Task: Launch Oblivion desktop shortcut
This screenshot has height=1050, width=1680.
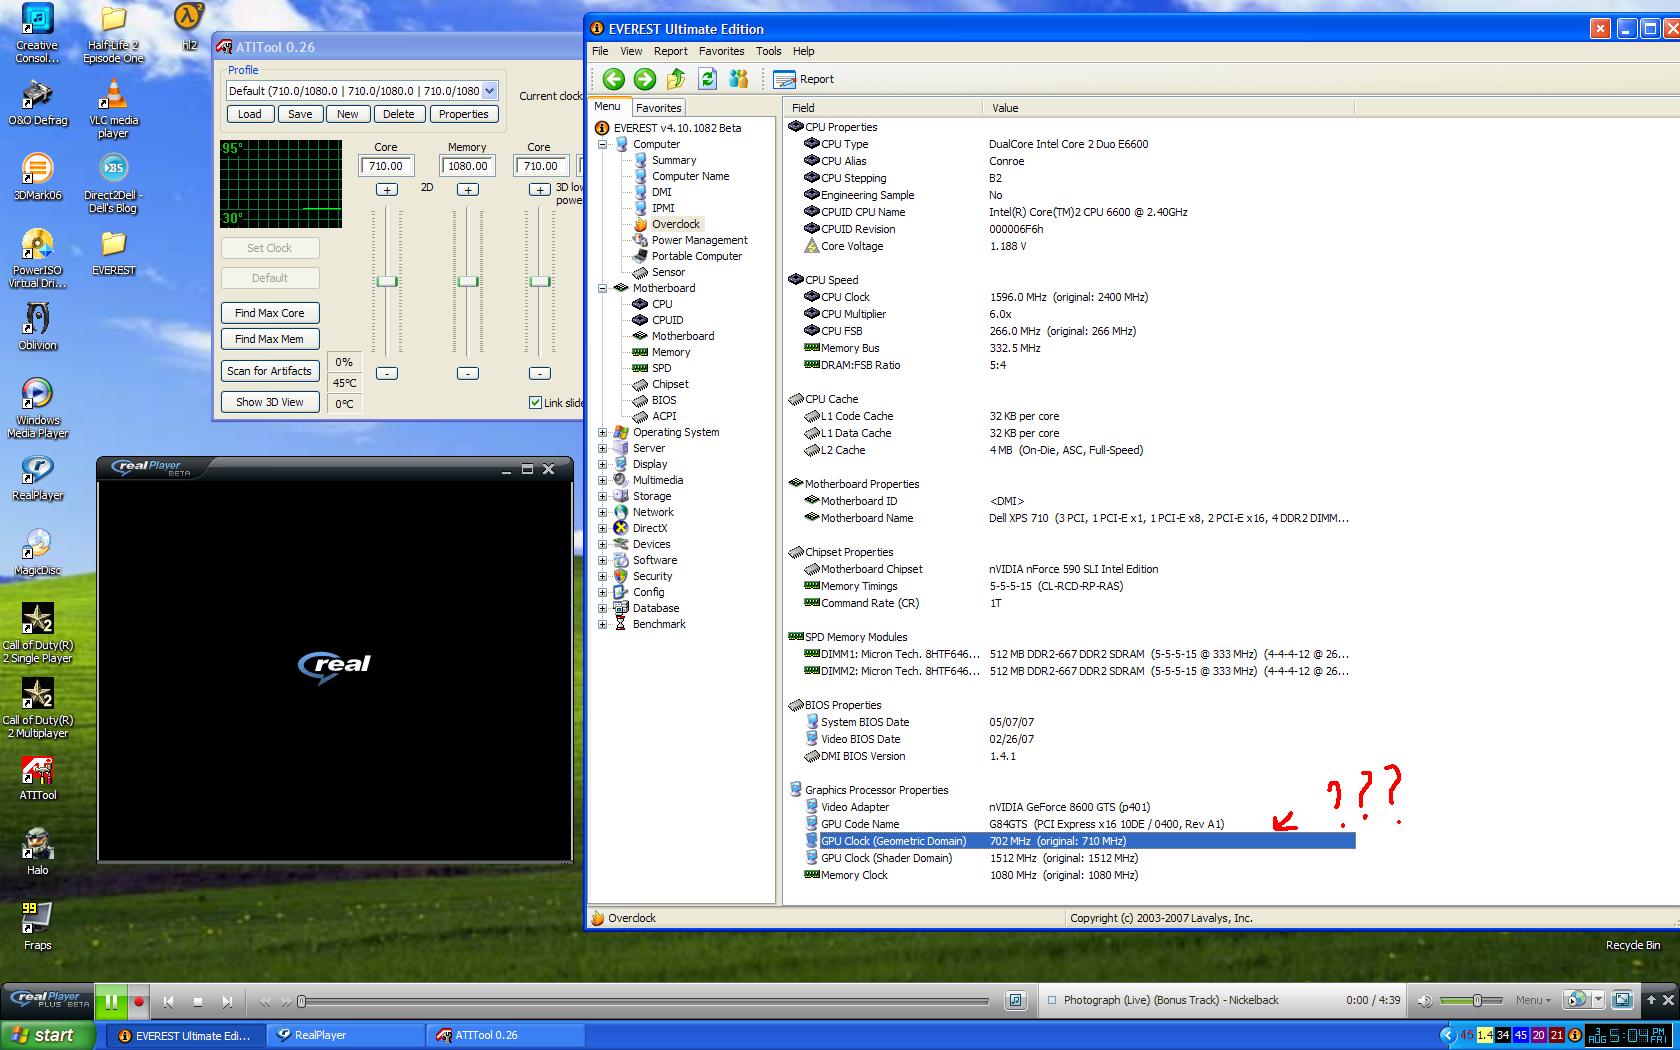Action: 37,328
